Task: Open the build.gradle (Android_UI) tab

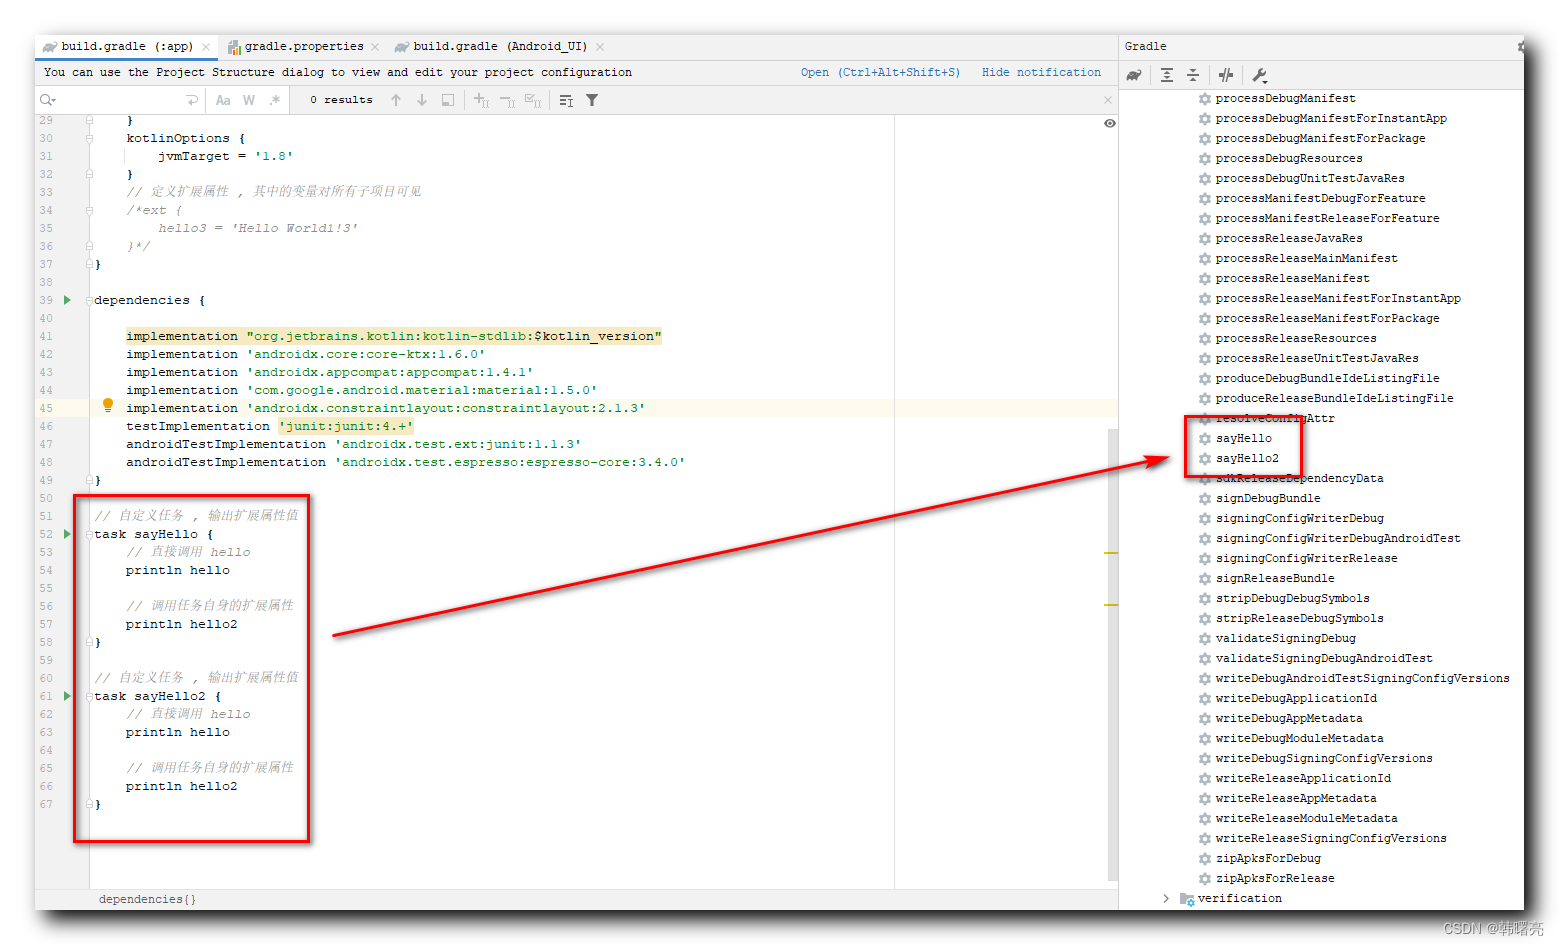Action: click(x=500, y=47)
